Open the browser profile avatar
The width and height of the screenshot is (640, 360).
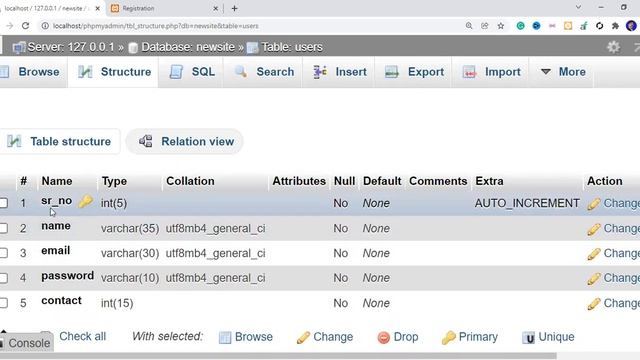pyautogui.click(x=631, y=26)
